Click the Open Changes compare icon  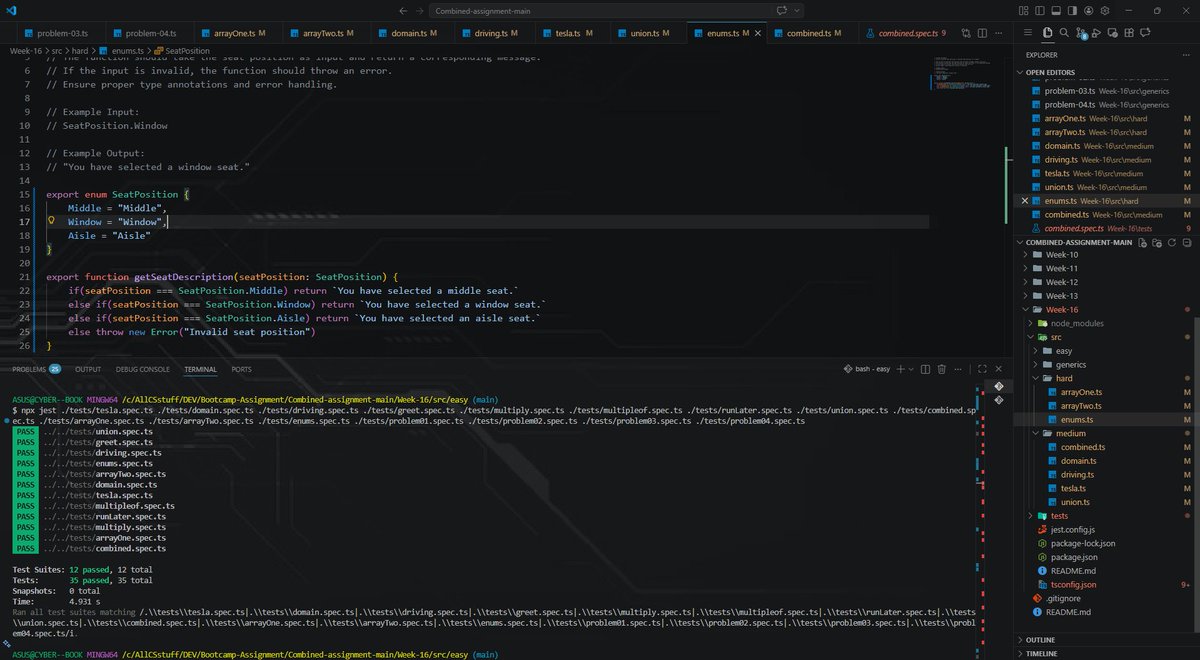click(966, 33)
